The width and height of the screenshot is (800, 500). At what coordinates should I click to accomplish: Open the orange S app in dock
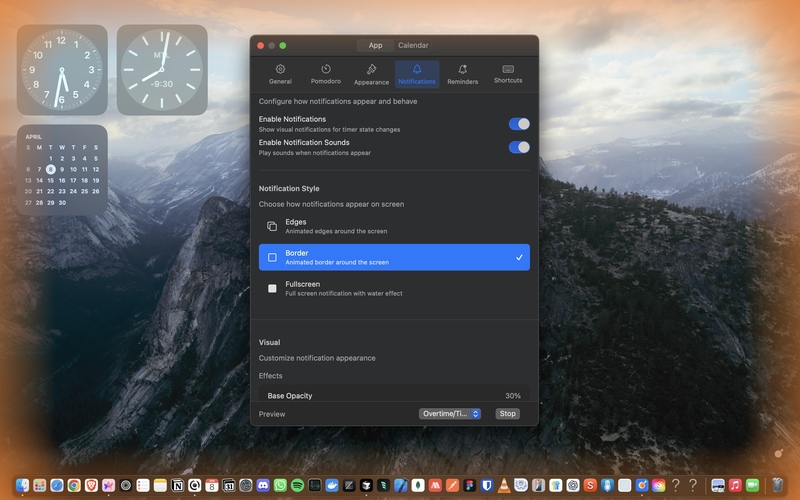pos(590,485)
